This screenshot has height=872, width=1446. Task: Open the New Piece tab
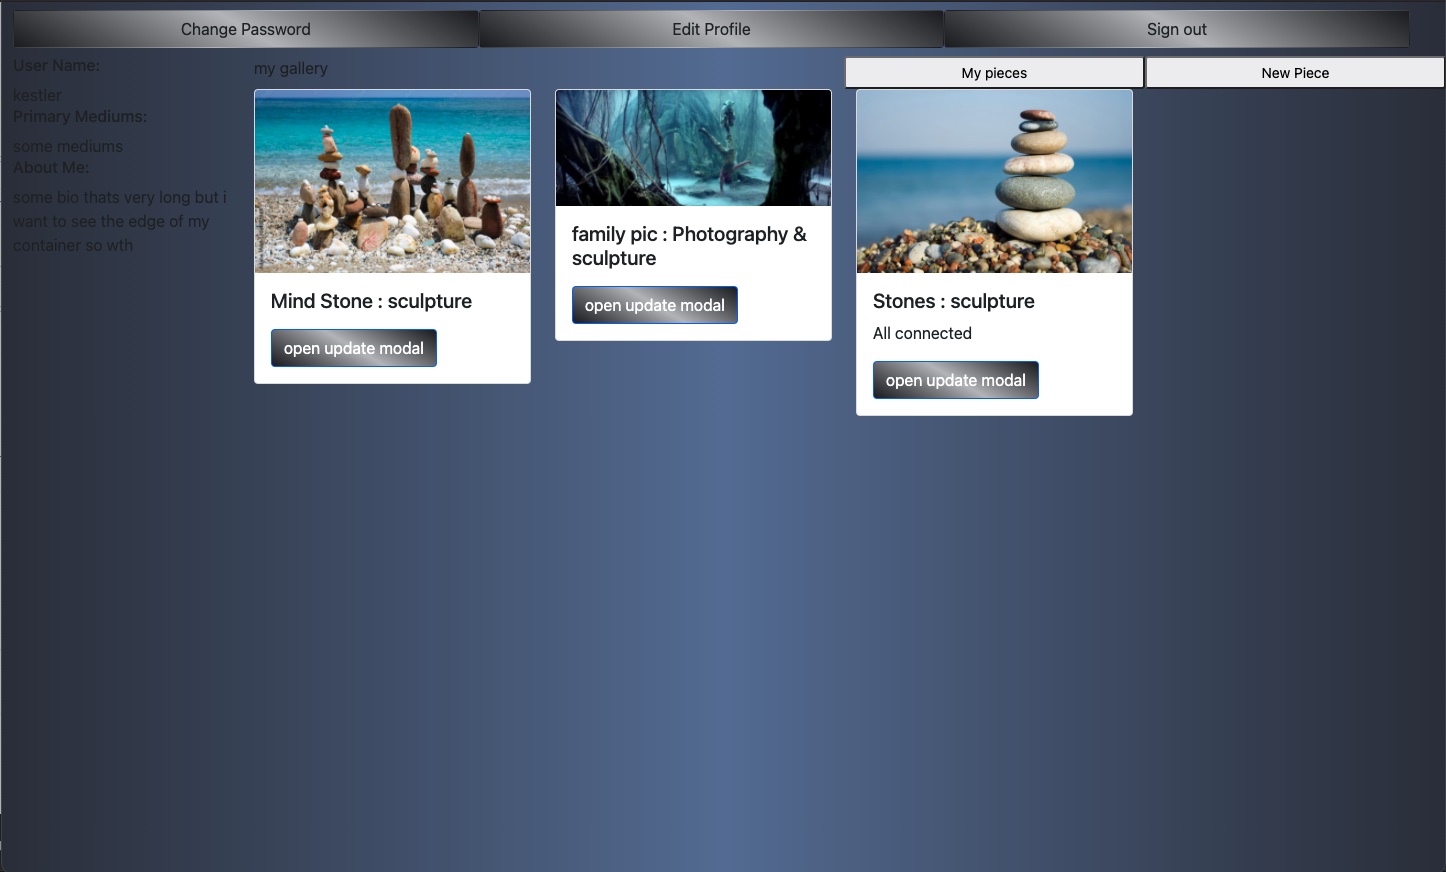1295,72
